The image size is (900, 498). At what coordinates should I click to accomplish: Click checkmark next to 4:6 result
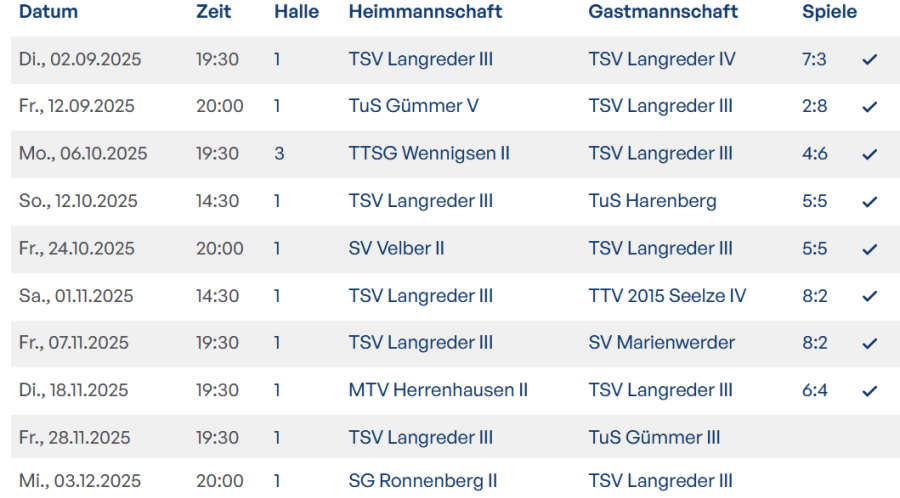tap(869, 154)
